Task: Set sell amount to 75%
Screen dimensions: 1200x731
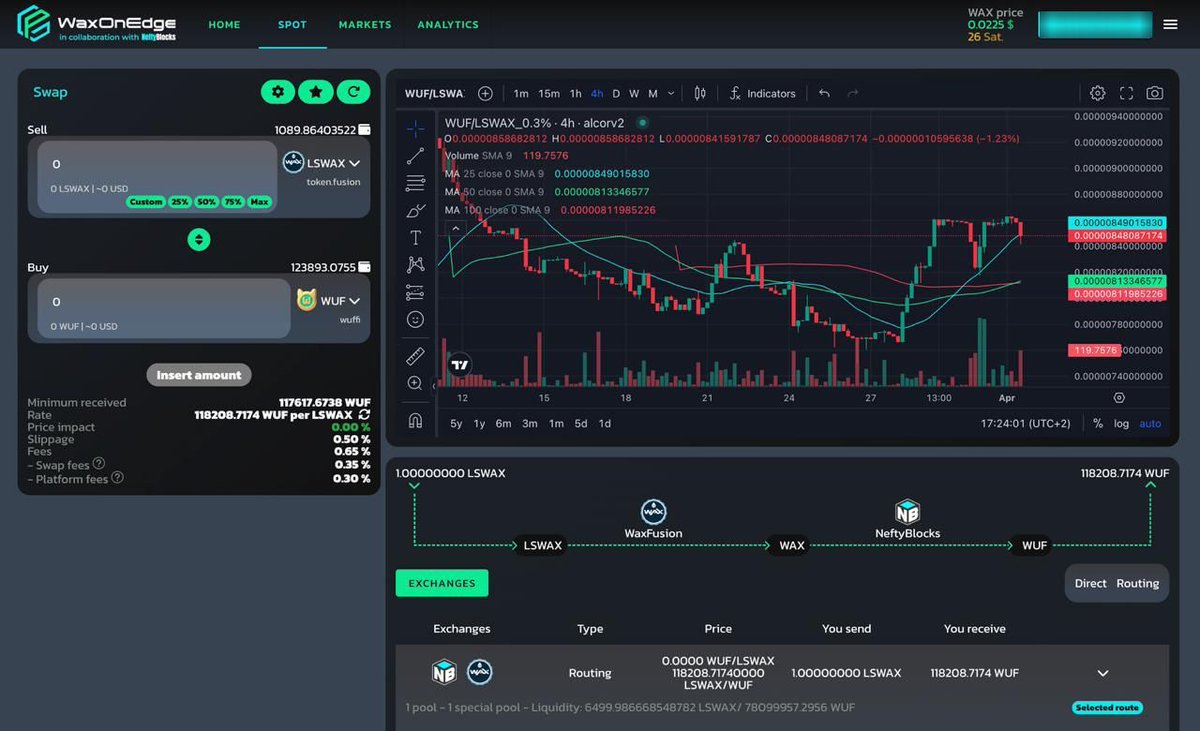Action: point(233,202)
